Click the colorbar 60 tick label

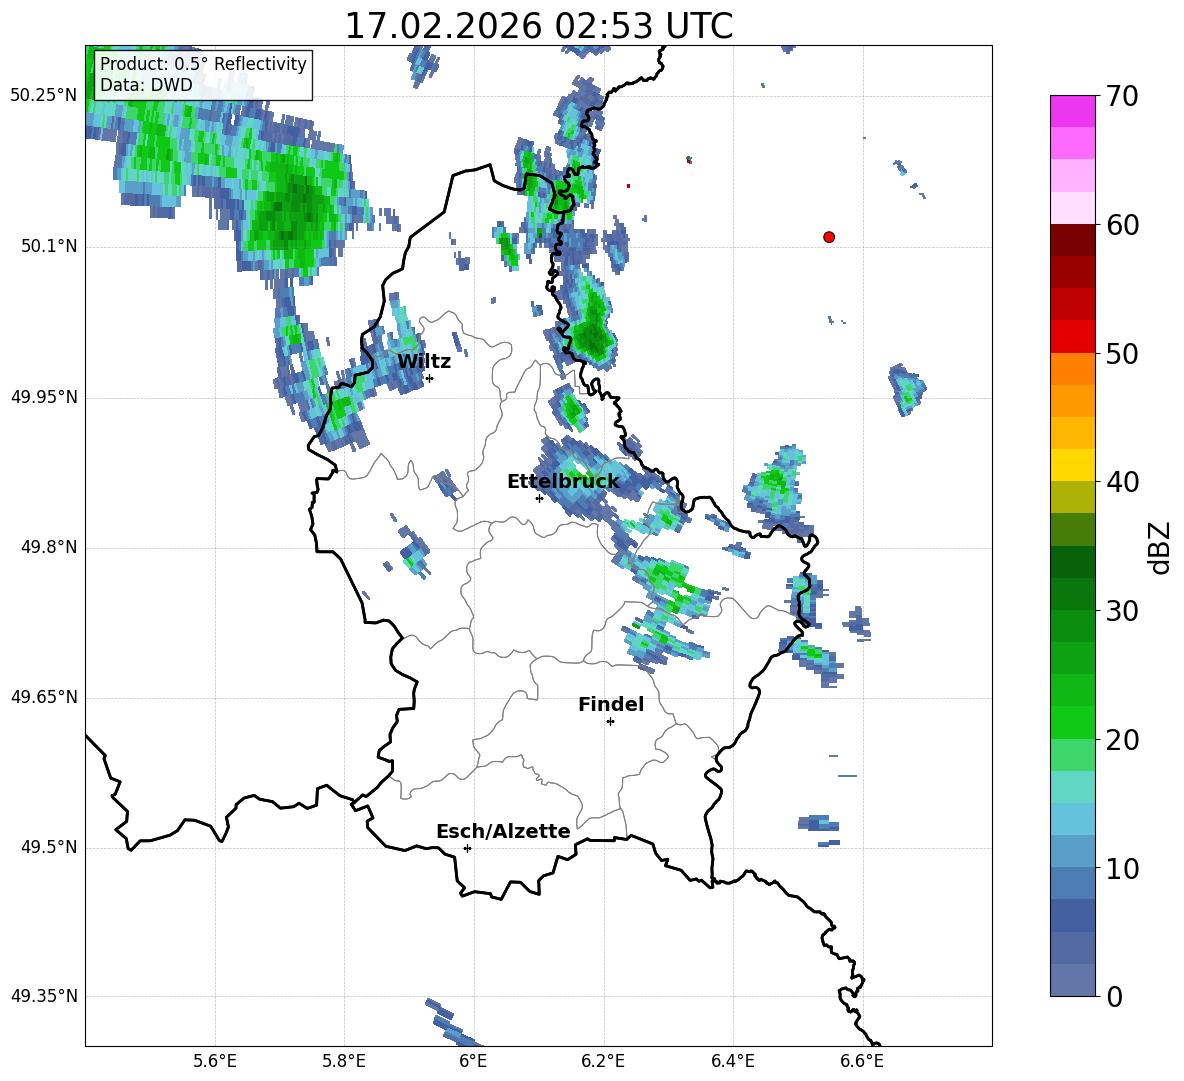point(1122,225)
